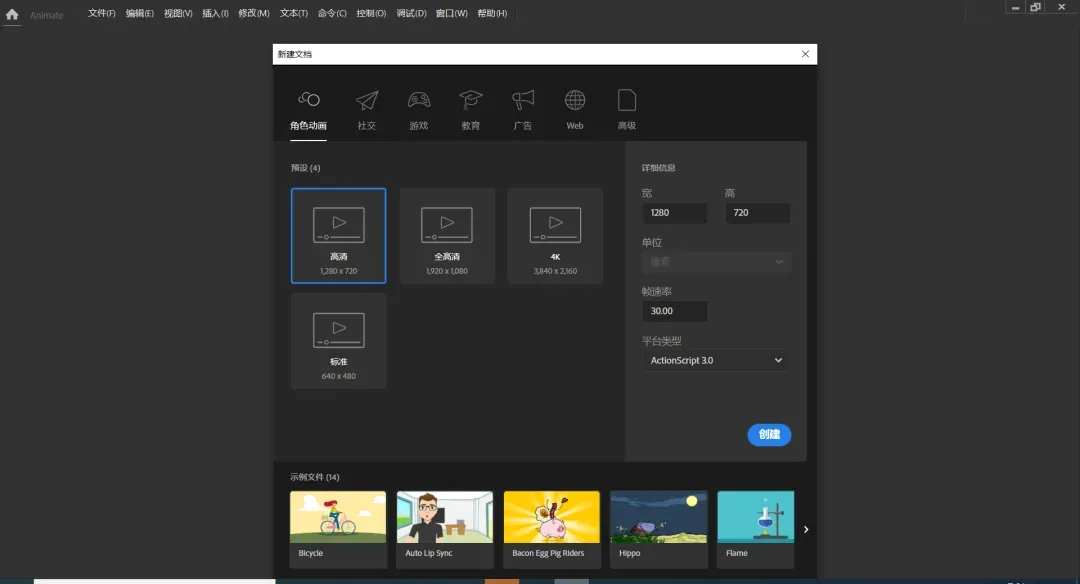Click the 详细信息 heading text
Viewport: 1080px width, 584px height.
click(658, 168)
